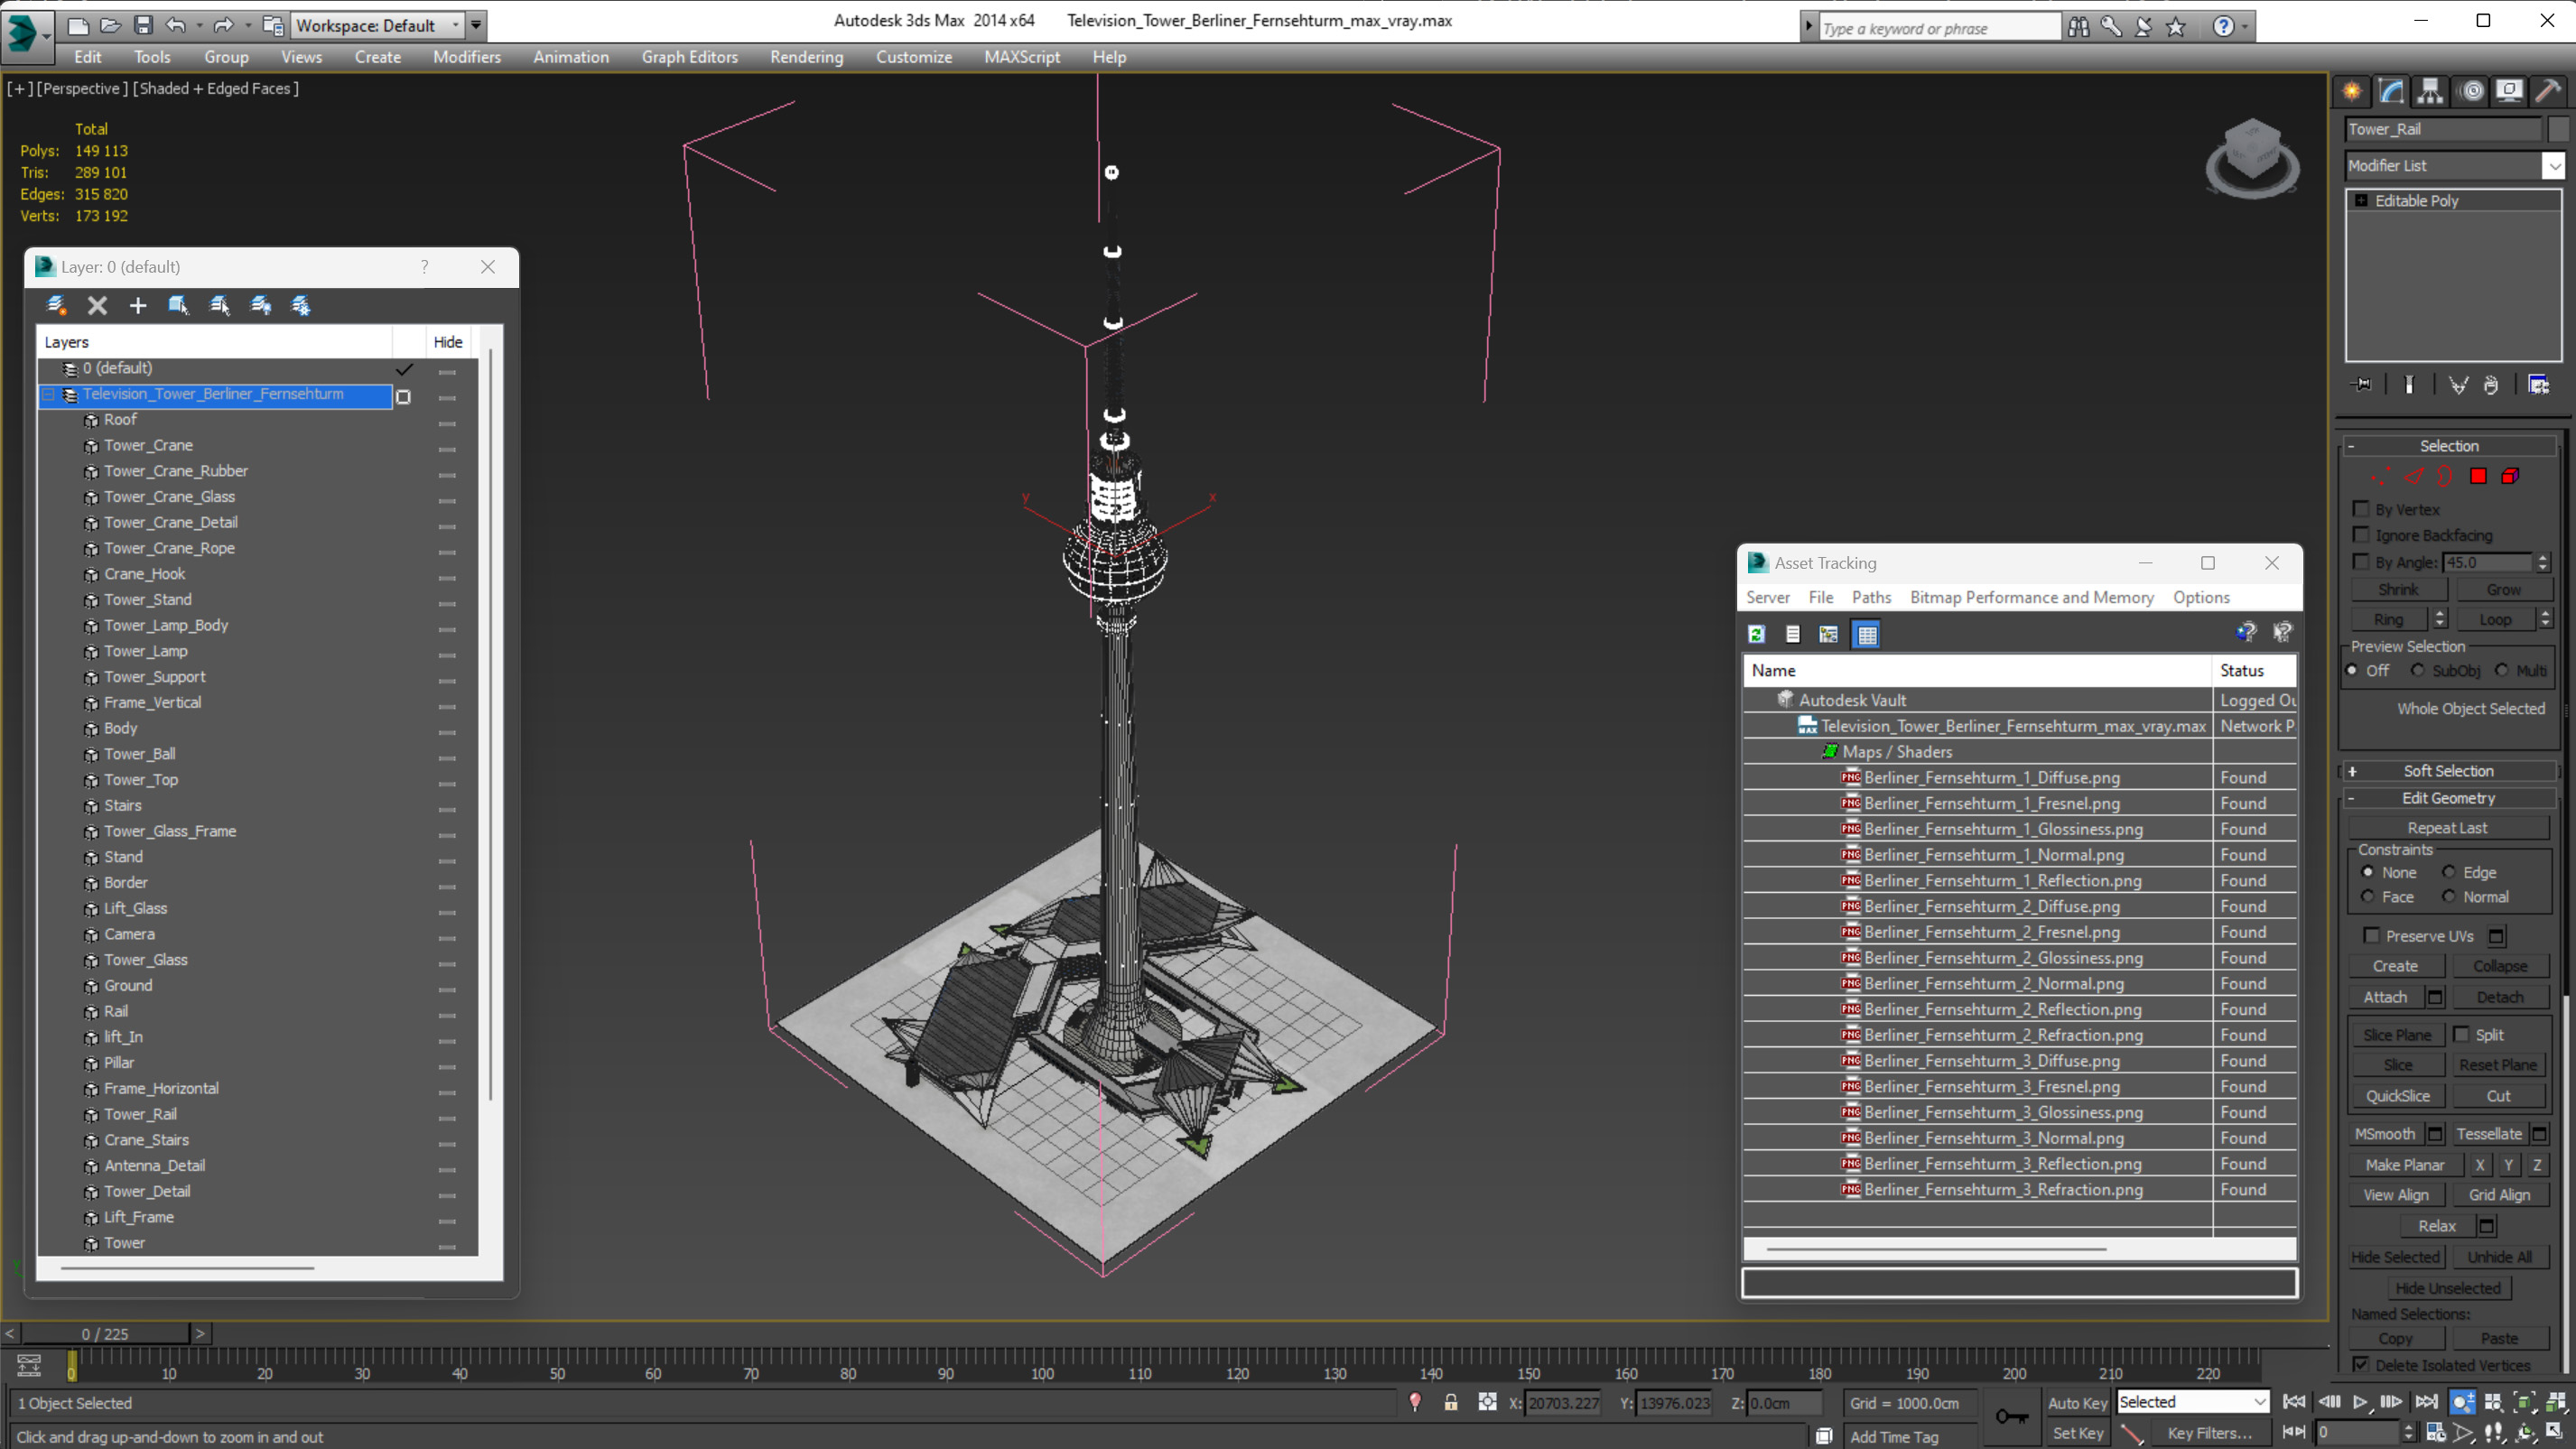Click the Create New Layer plus icon

click(x=138, y=306)
